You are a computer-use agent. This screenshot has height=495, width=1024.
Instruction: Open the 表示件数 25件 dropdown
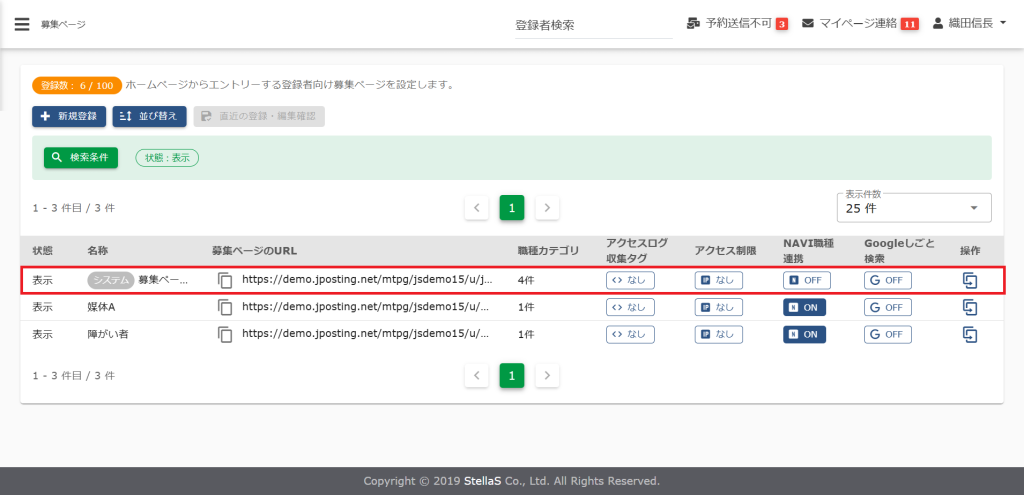point(913,208)
